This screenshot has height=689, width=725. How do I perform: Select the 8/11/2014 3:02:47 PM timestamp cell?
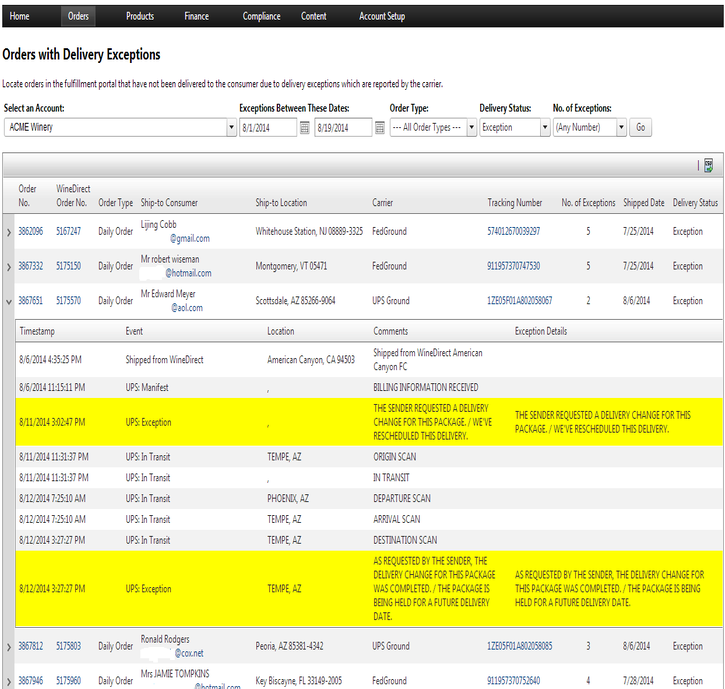(x=52, y=422)
